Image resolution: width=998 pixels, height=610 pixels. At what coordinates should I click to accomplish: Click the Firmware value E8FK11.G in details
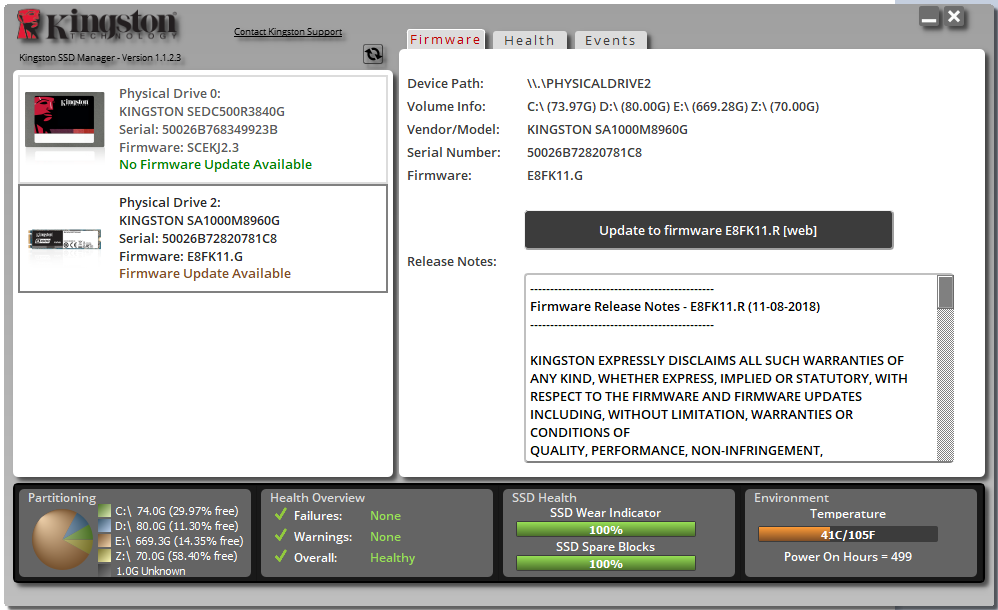pyautogui.click(x=554, y=175)
